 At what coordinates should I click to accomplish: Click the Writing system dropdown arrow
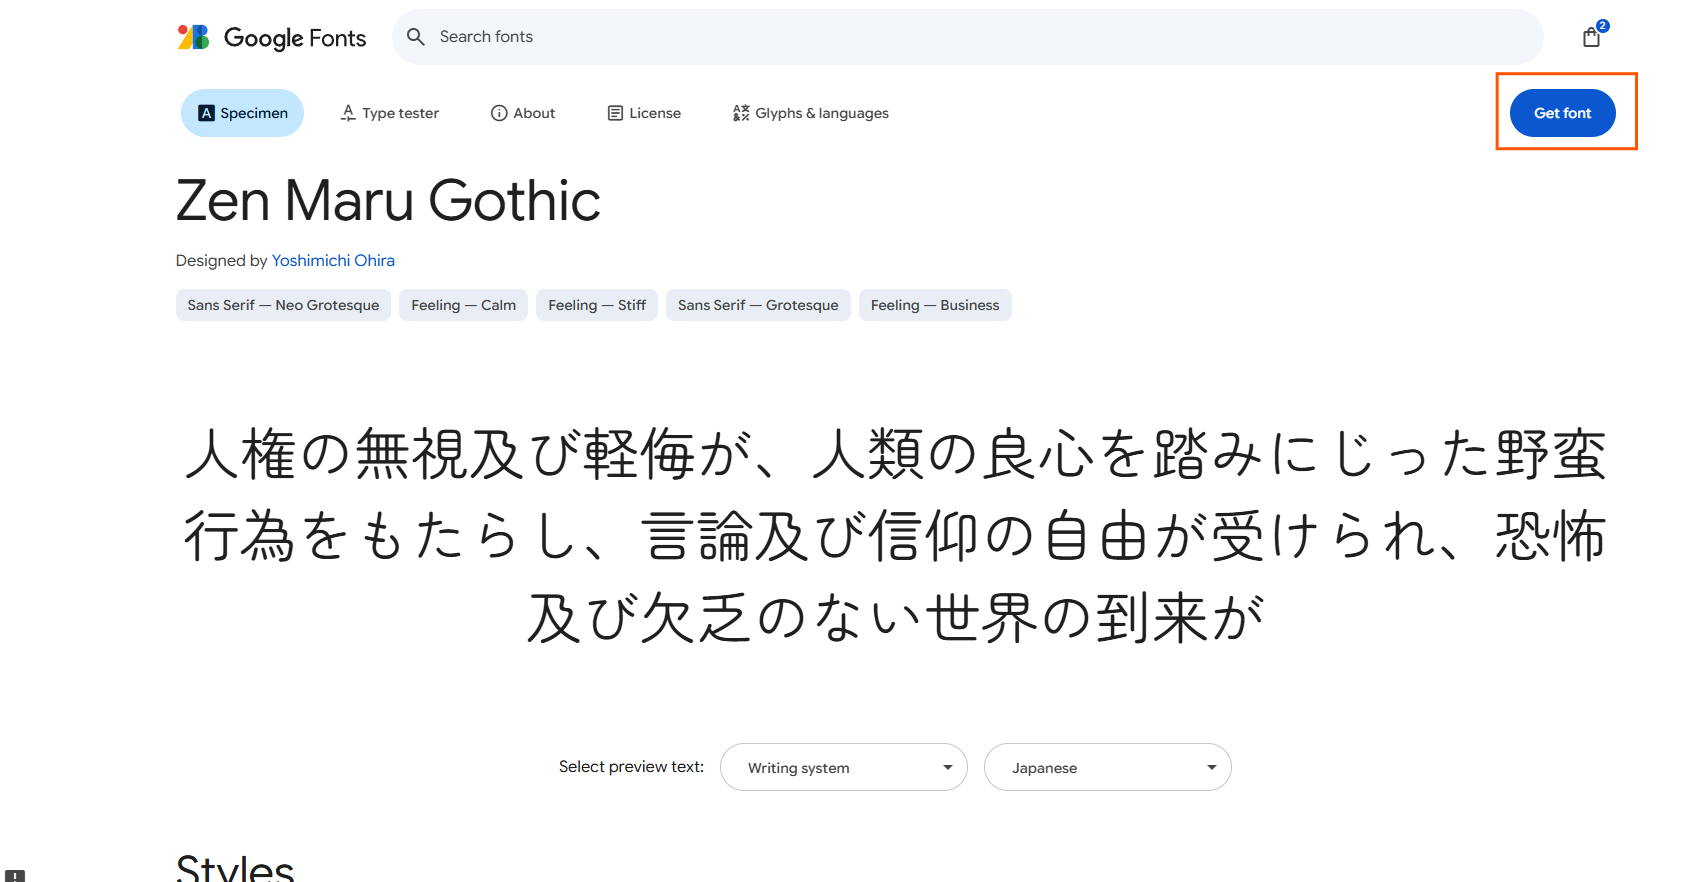click(x=947, y=767)
